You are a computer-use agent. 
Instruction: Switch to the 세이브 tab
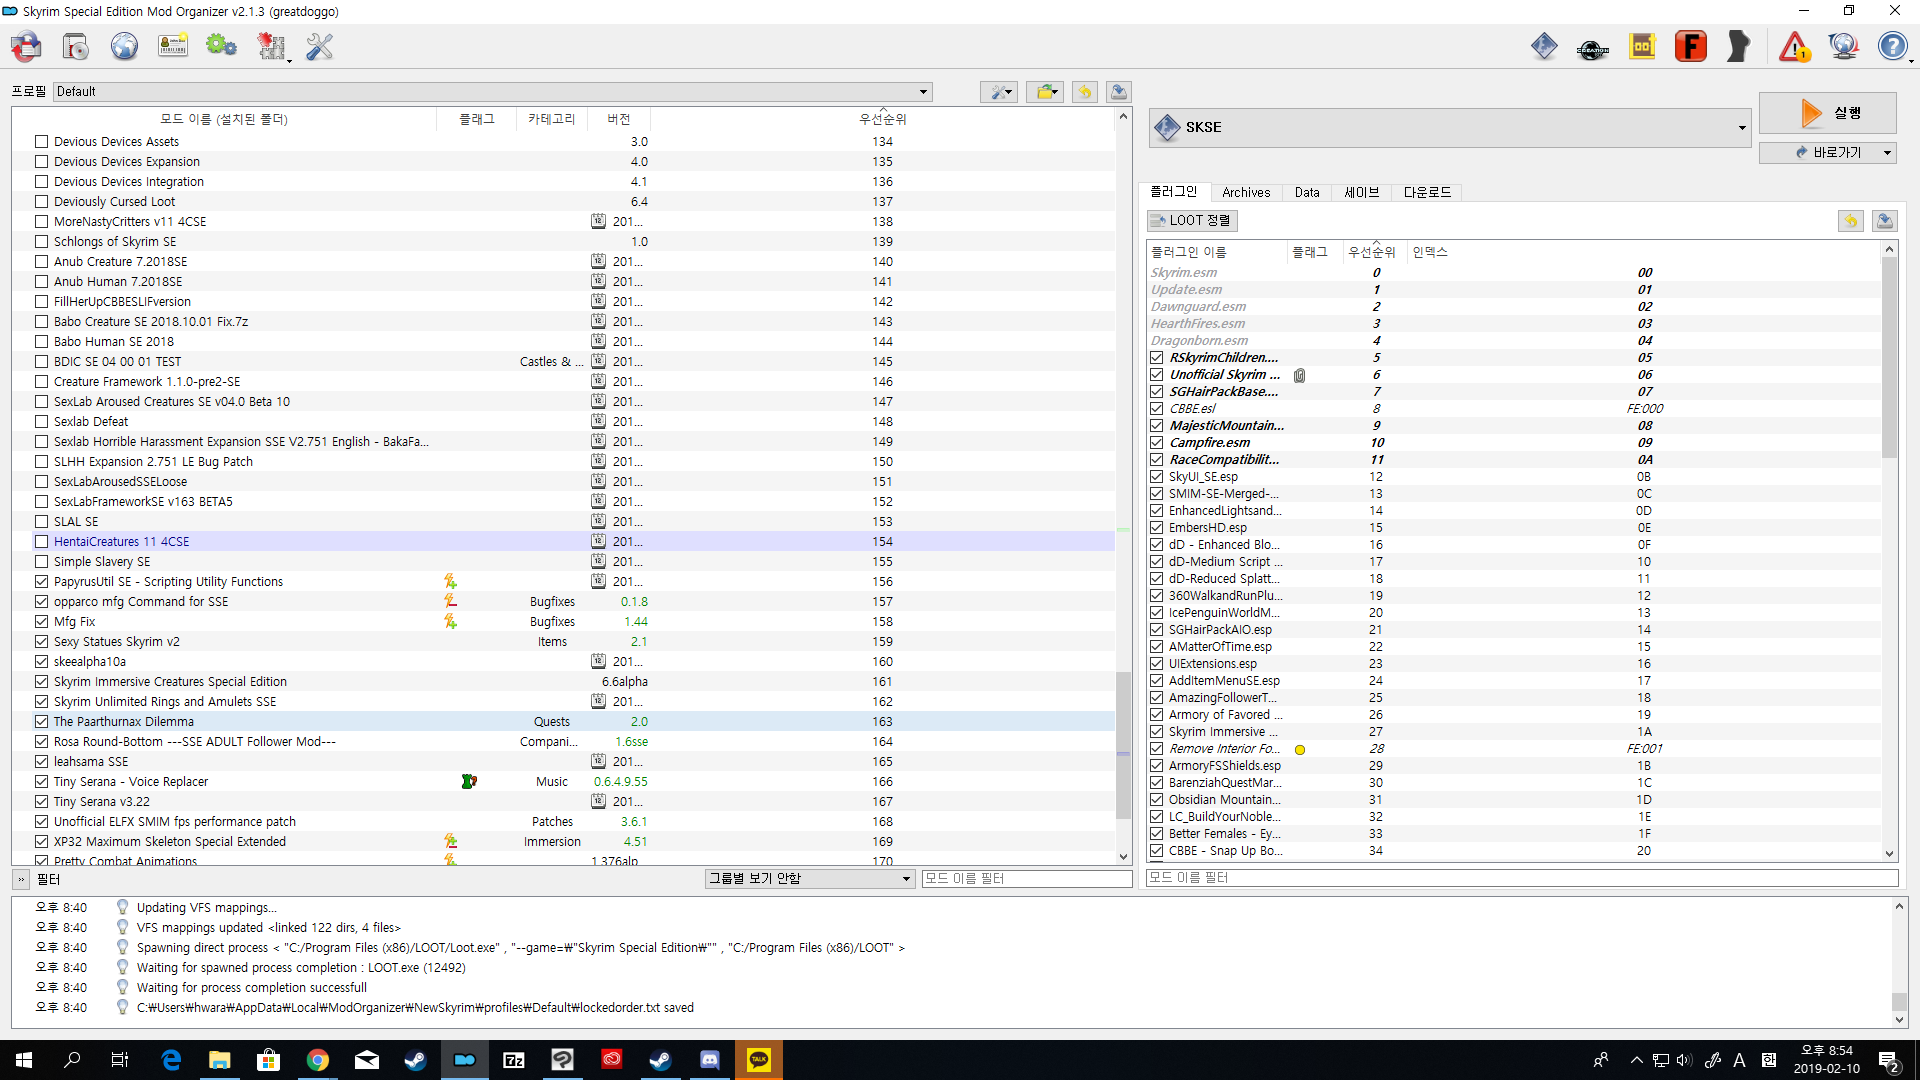[1361, 193]
